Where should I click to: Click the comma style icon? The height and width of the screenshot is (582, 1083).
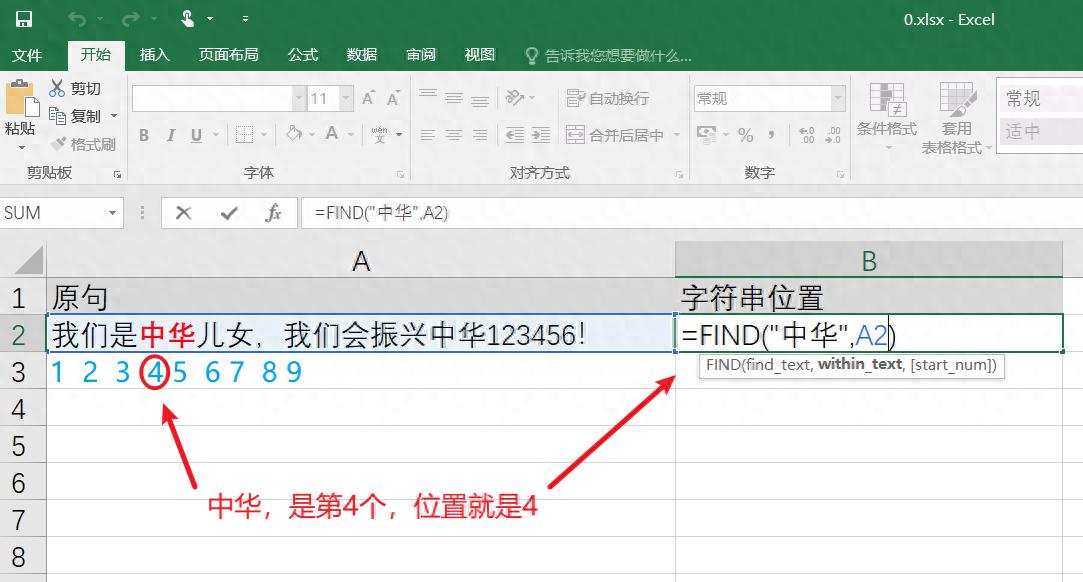pos(771,134)
